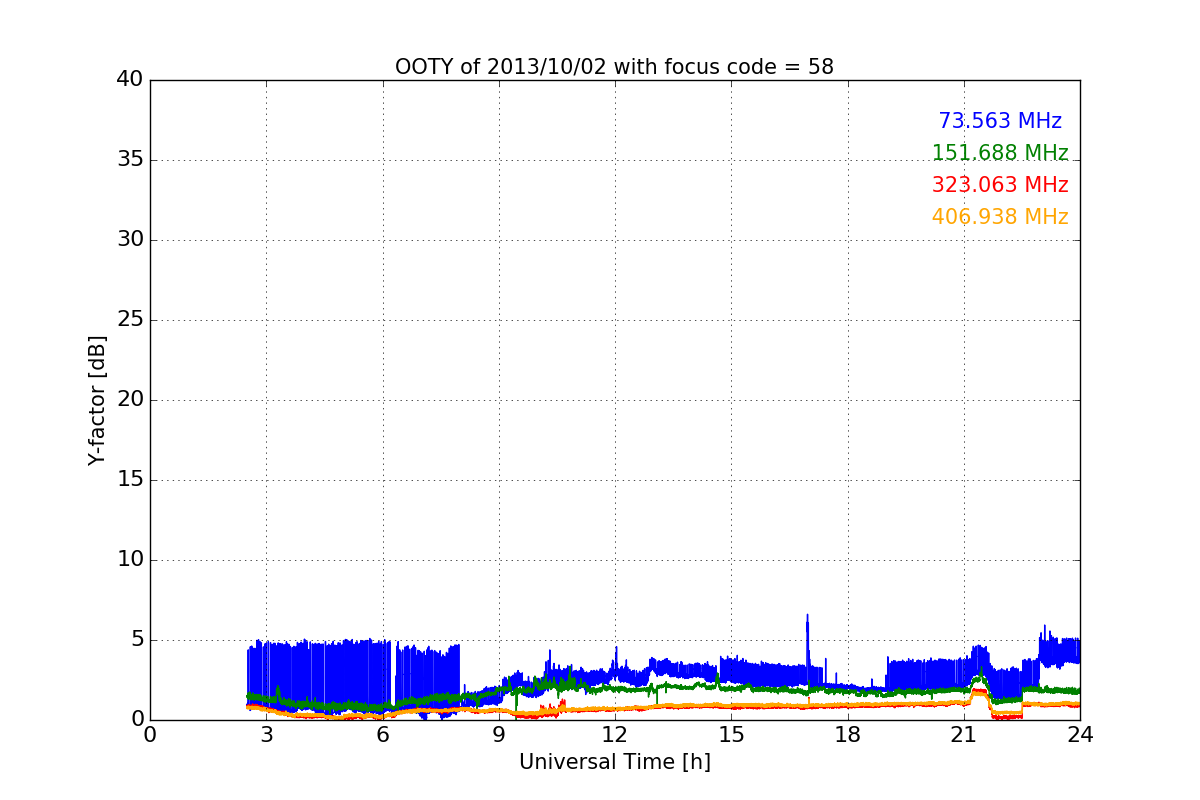
Task: Select the green 151.688 MHz legend label
Action: (x=1000, y=153)
